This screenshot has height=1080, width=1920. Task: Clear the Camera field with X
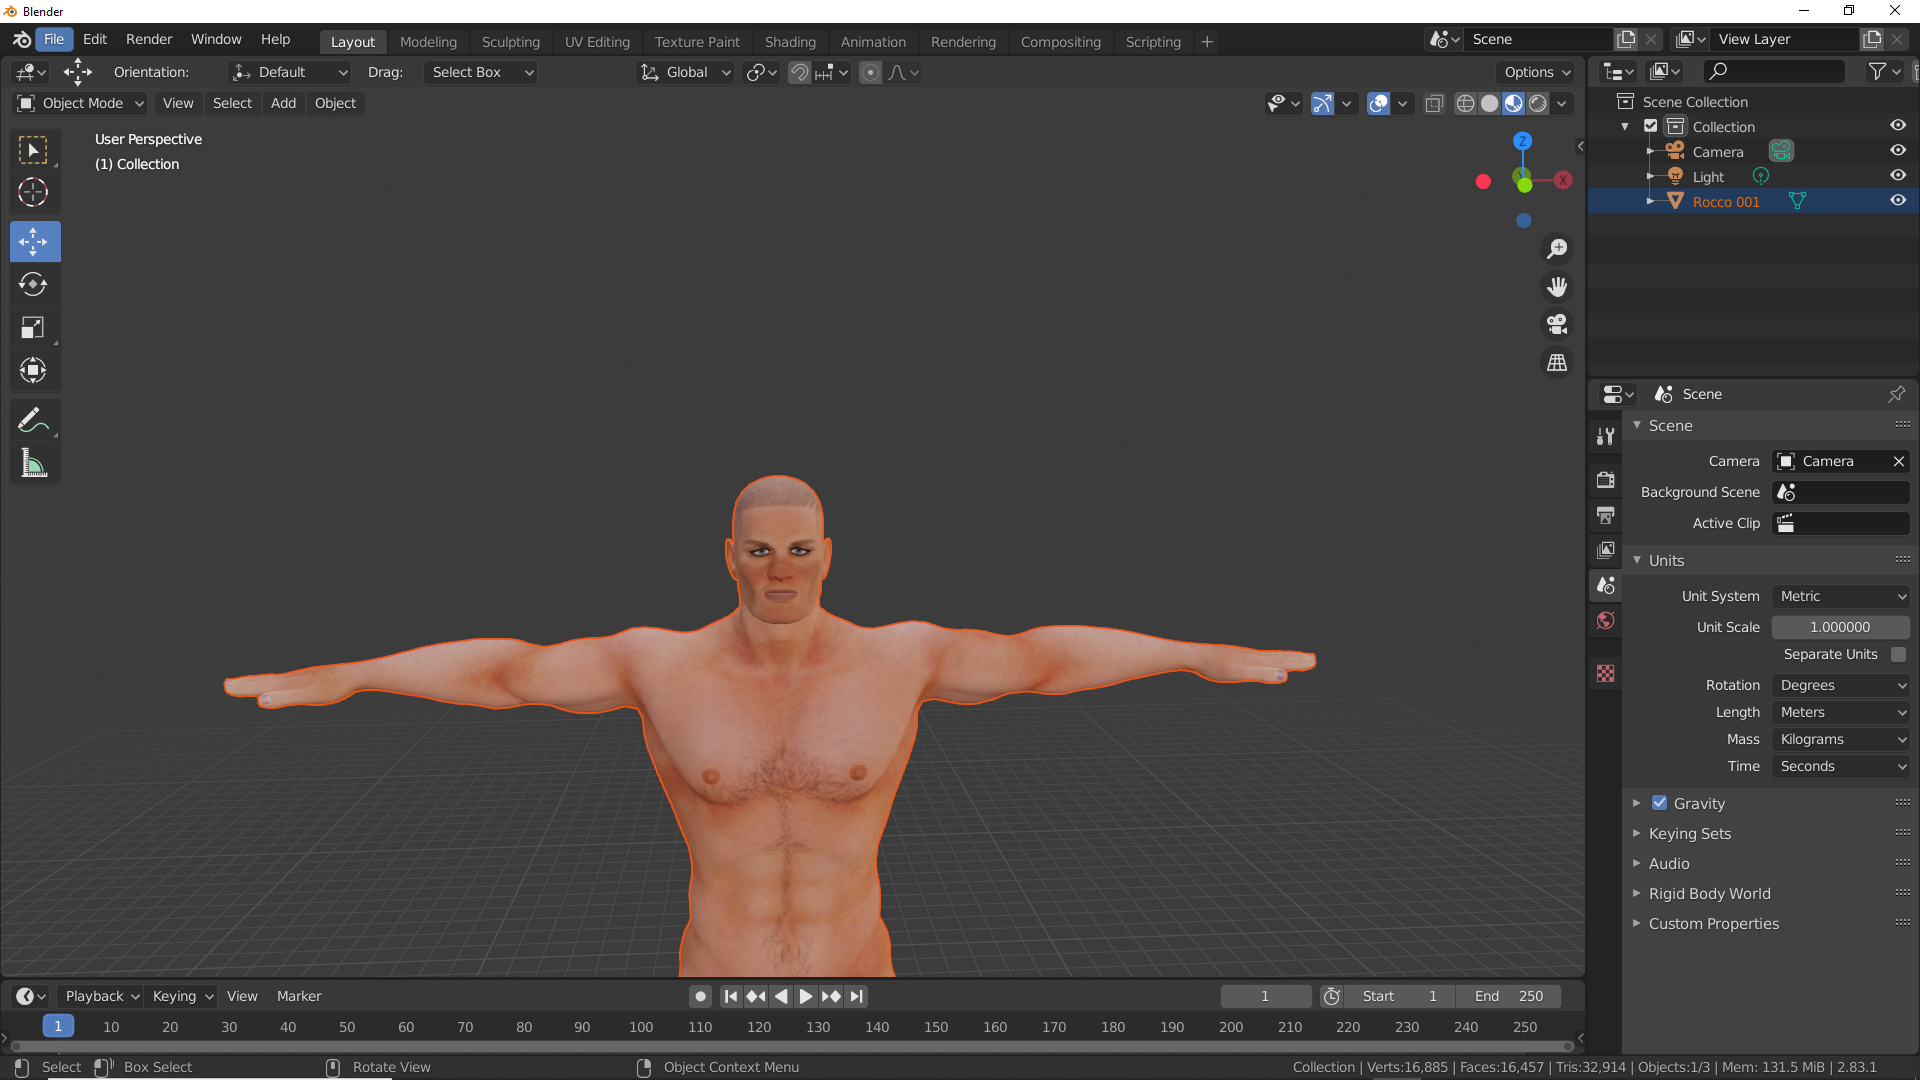click(1898, 461)
